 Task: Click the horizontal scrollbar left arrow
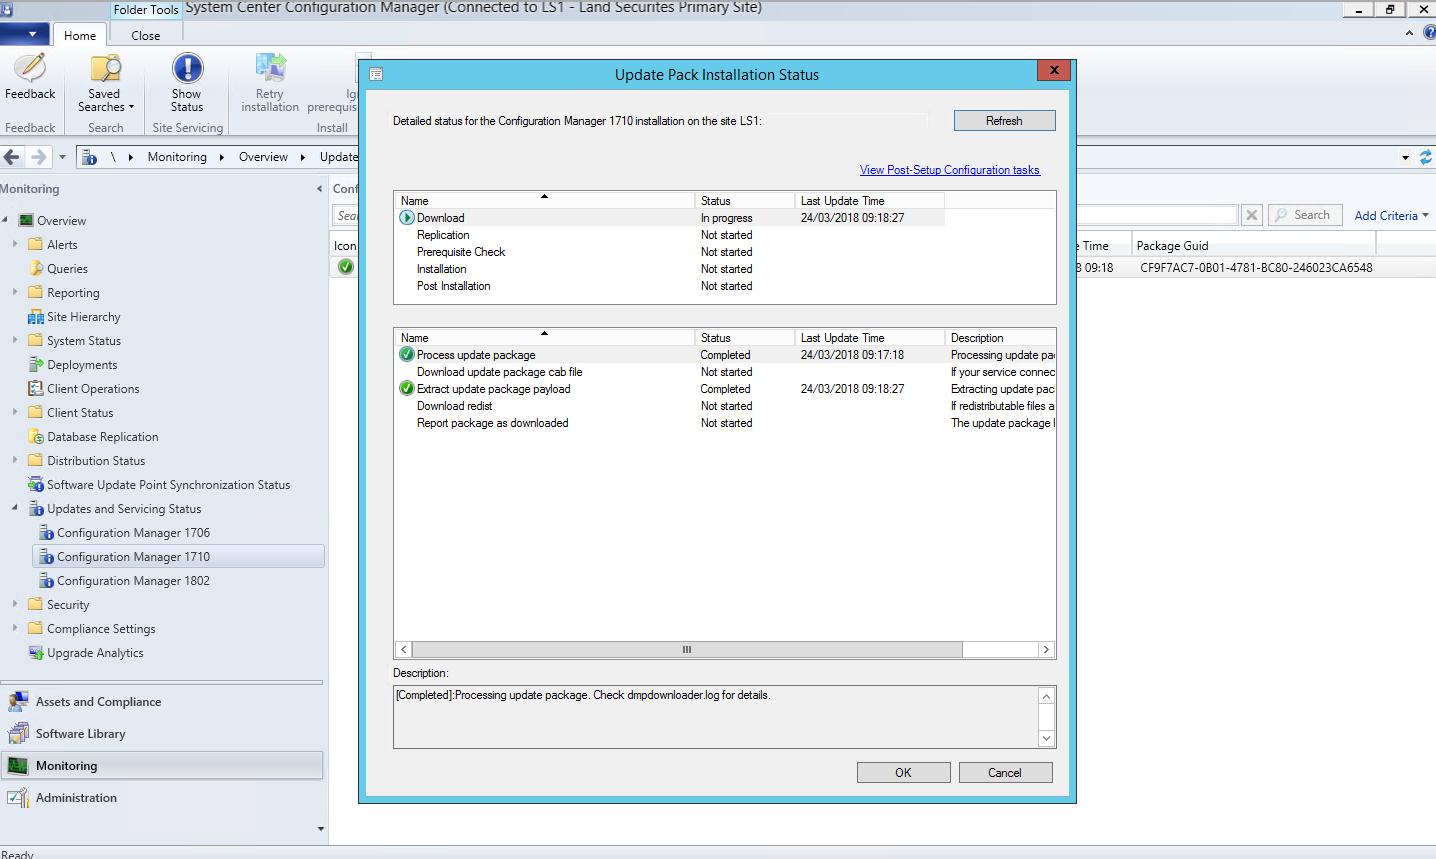pyautogui.click(x=404, y=649)
